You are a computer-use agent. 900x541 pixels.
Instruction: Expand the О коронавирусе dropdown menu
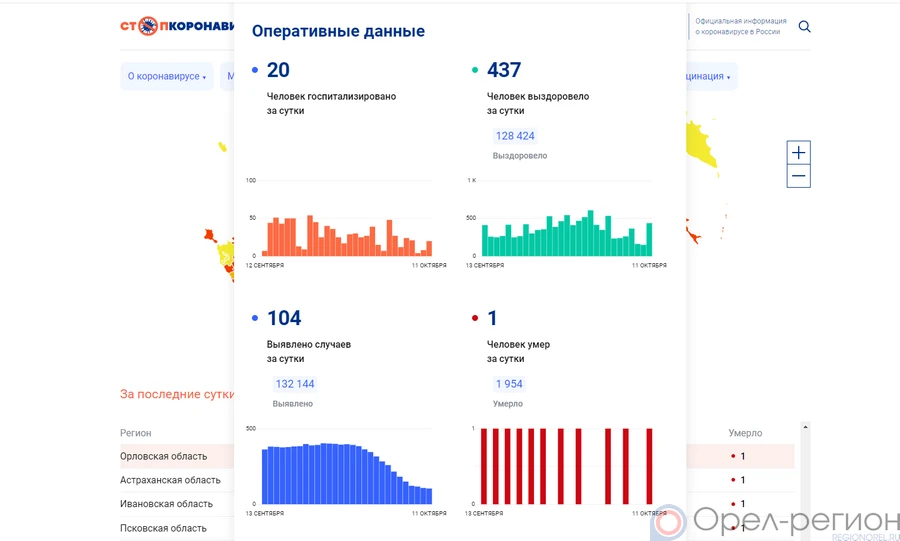(166, 77)
